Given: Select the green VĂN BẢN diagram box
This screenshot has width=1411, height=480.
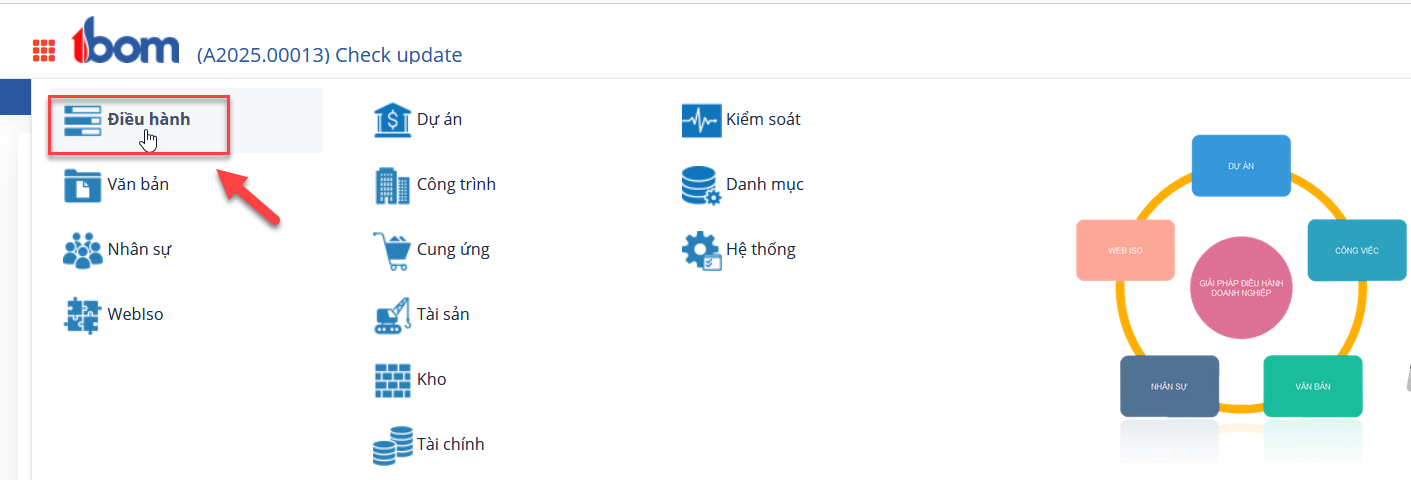Looking at the screenshot, I should coord(1313,386).
